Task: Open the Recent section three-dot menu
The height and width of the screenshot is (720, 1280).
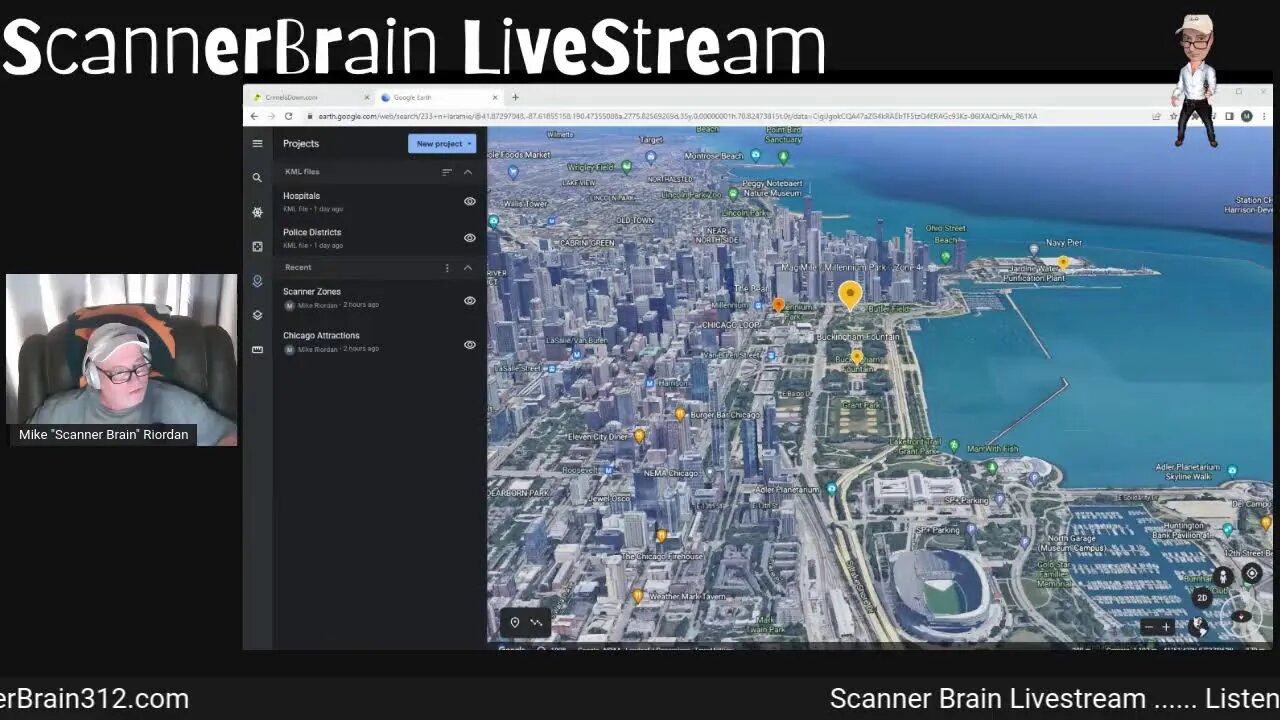Action: pos(447,268)
